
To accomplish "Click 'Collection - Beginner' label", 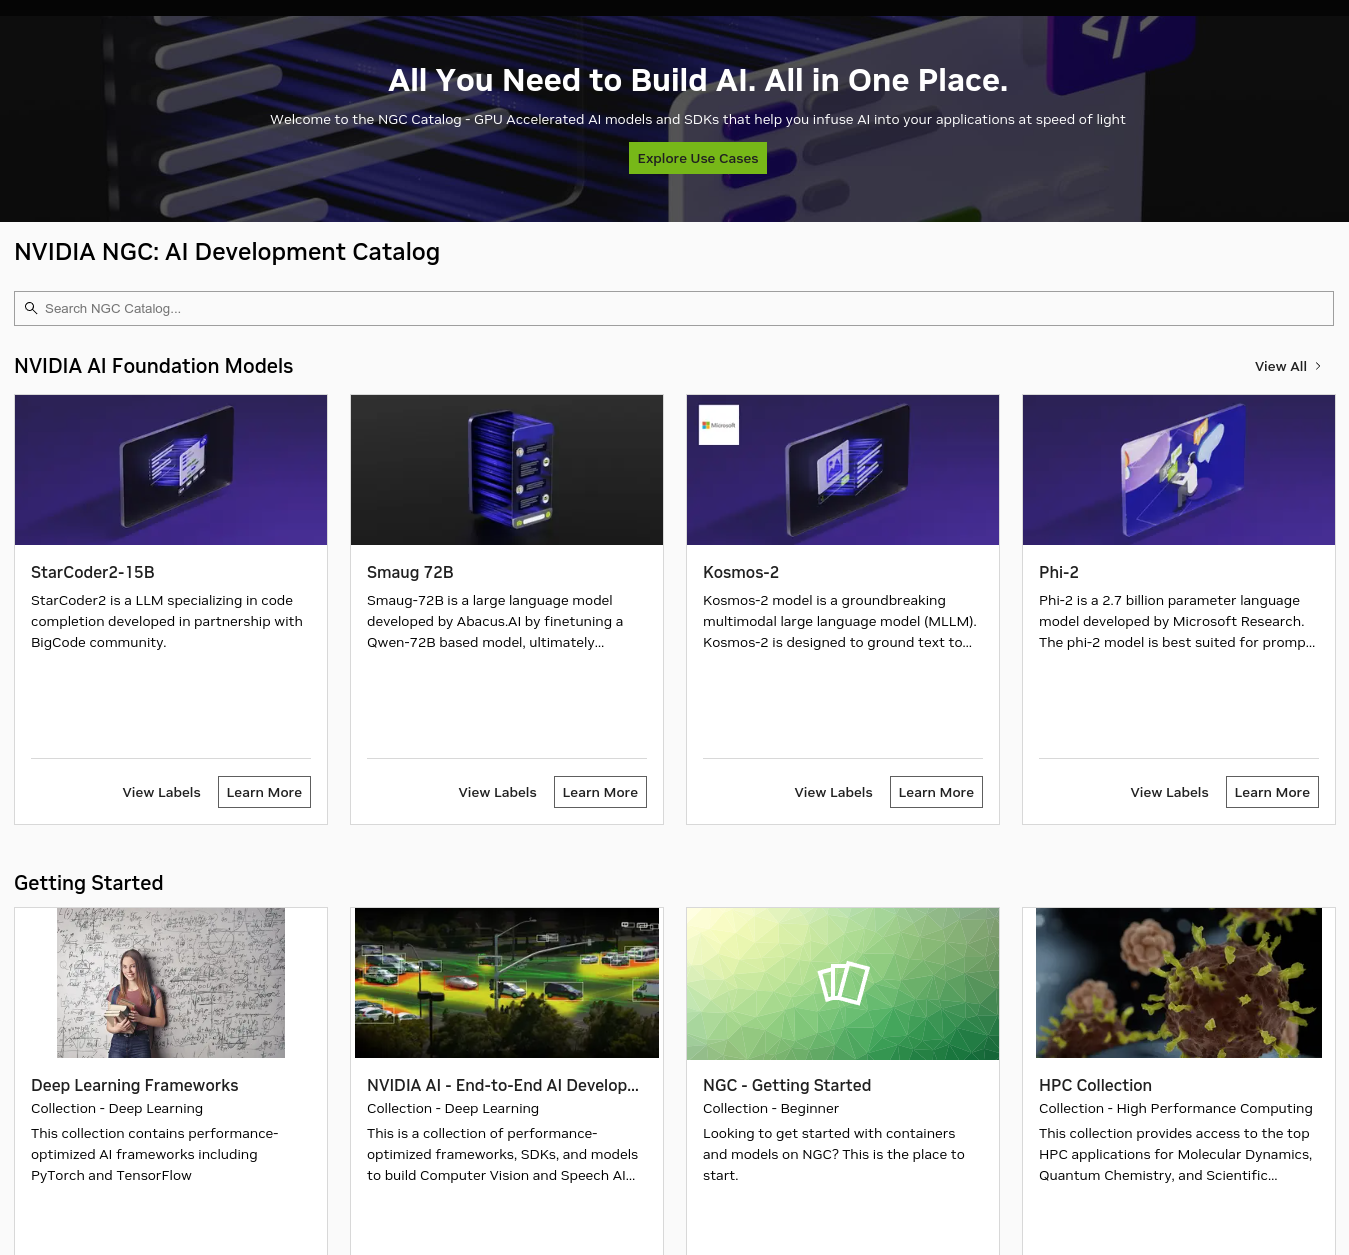I will tap(771, 1108).
